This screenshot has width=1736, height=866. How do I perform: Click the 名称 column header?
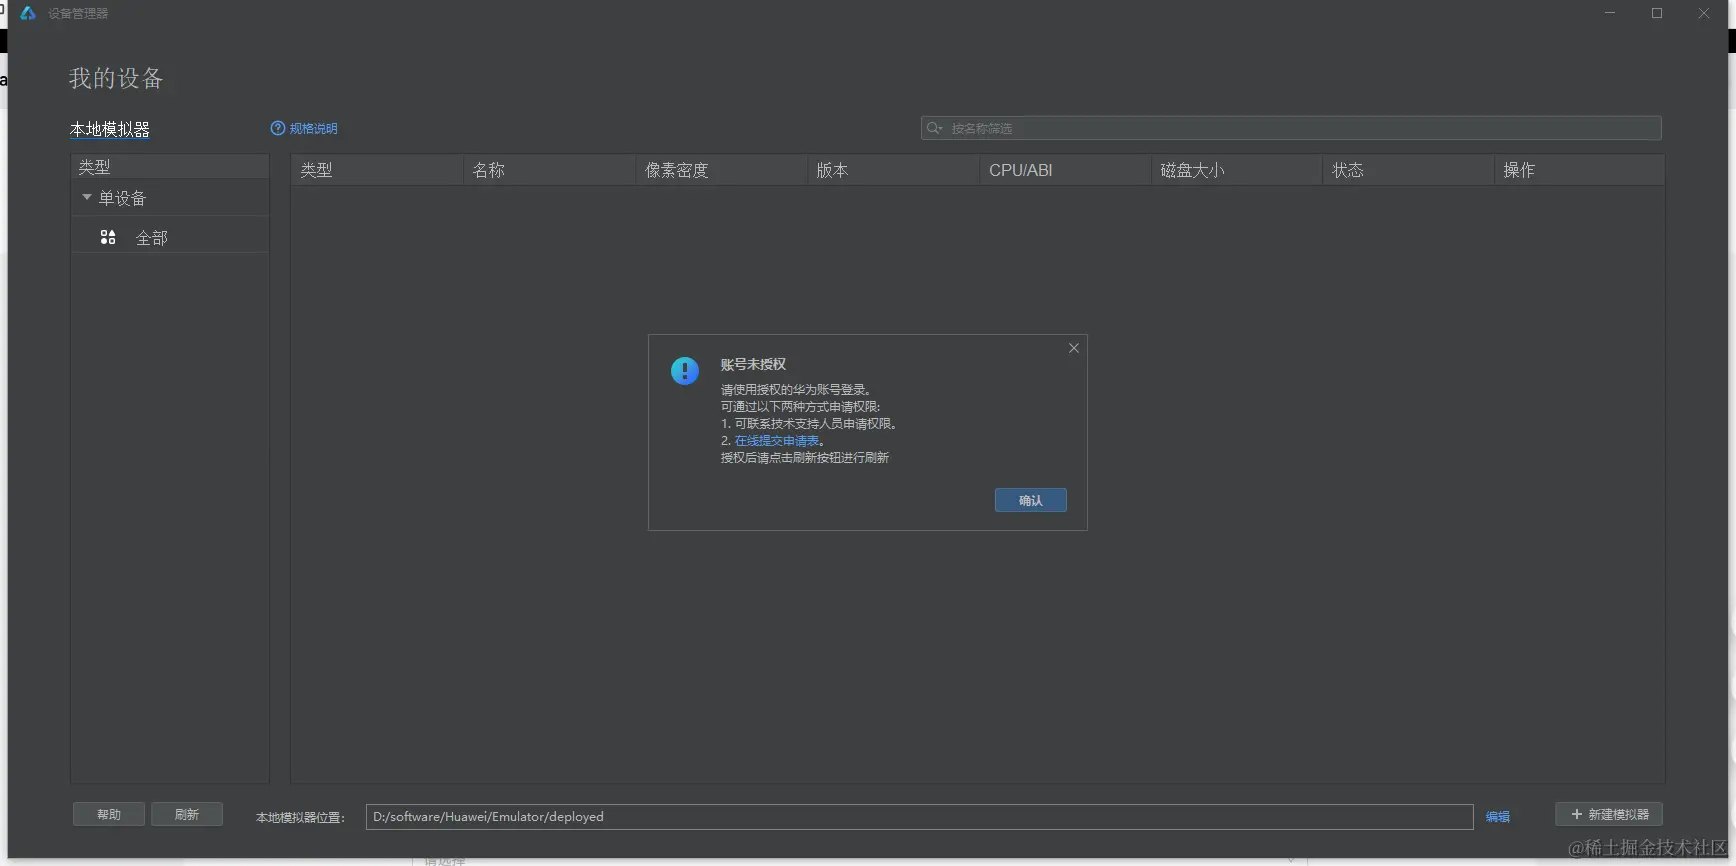[549, 170]
